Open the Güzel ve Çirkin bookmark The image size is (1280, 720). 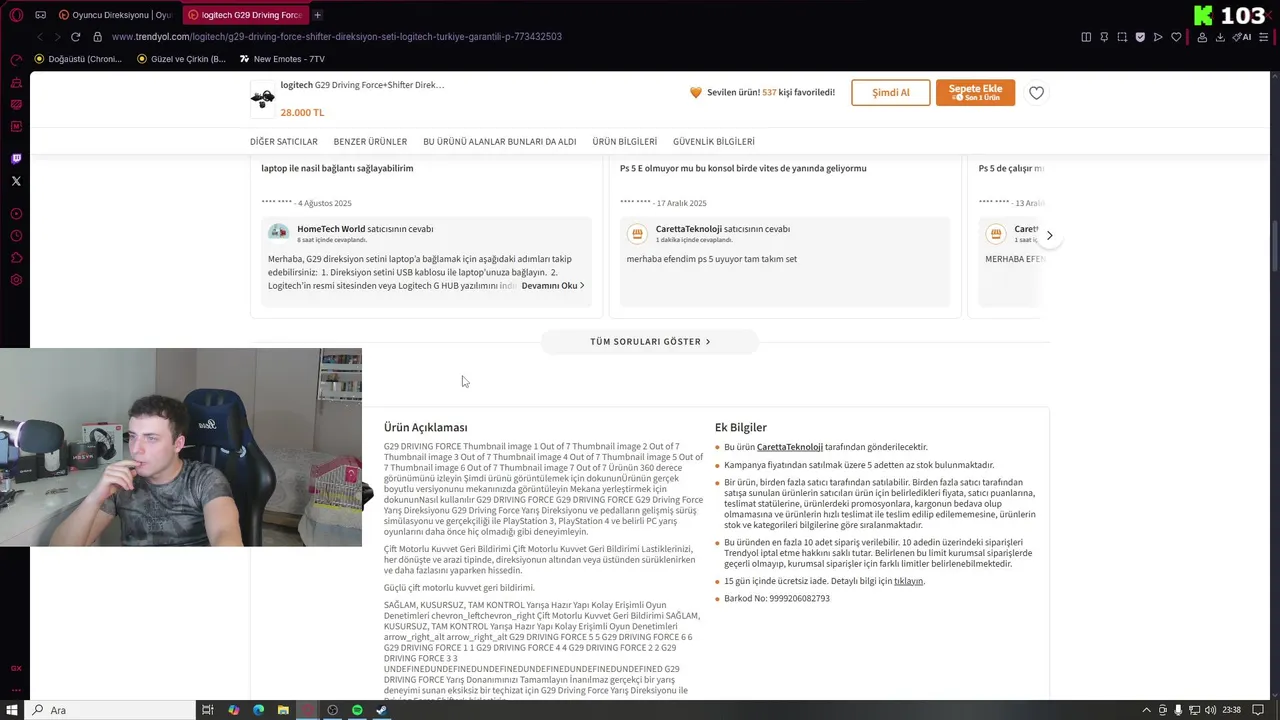(180, 59)
